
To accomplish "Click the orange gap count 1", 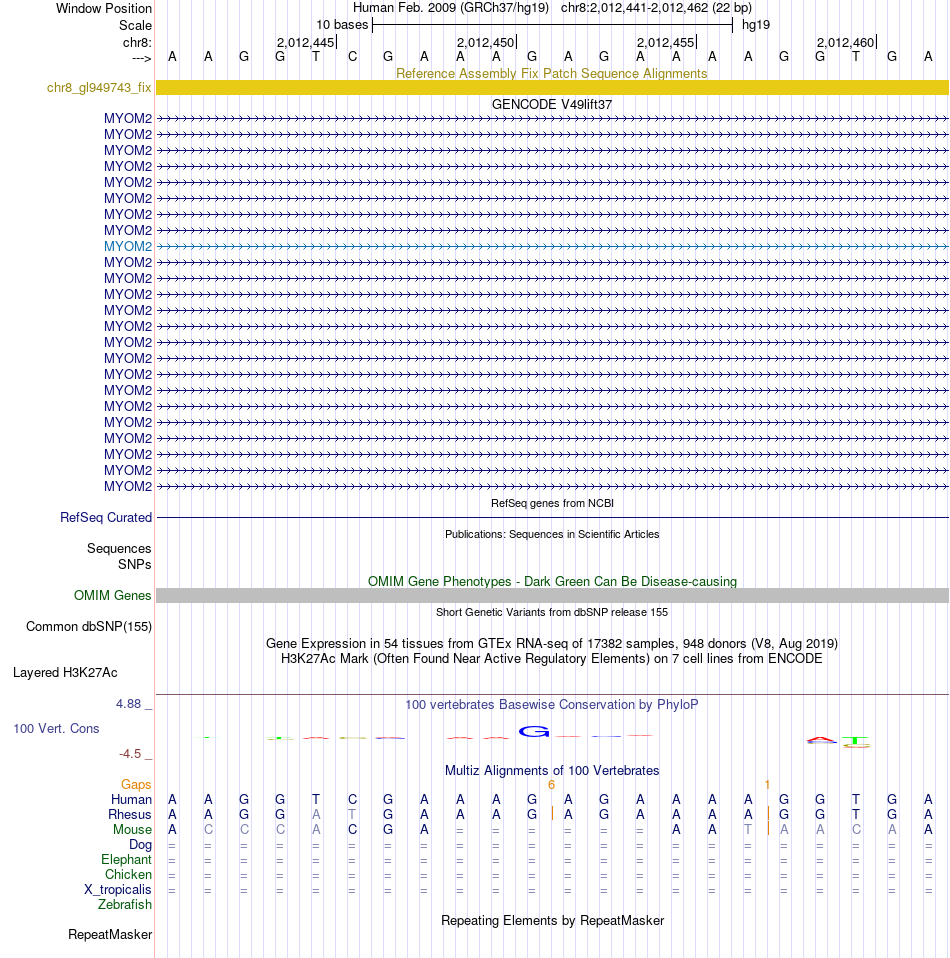I will pyautogui.click(x=767, y=784).
